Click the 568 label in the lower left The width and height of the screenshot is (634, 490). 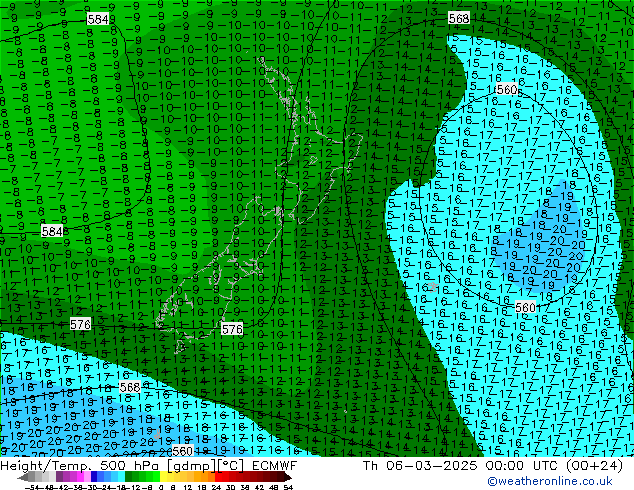coord(130,387)
